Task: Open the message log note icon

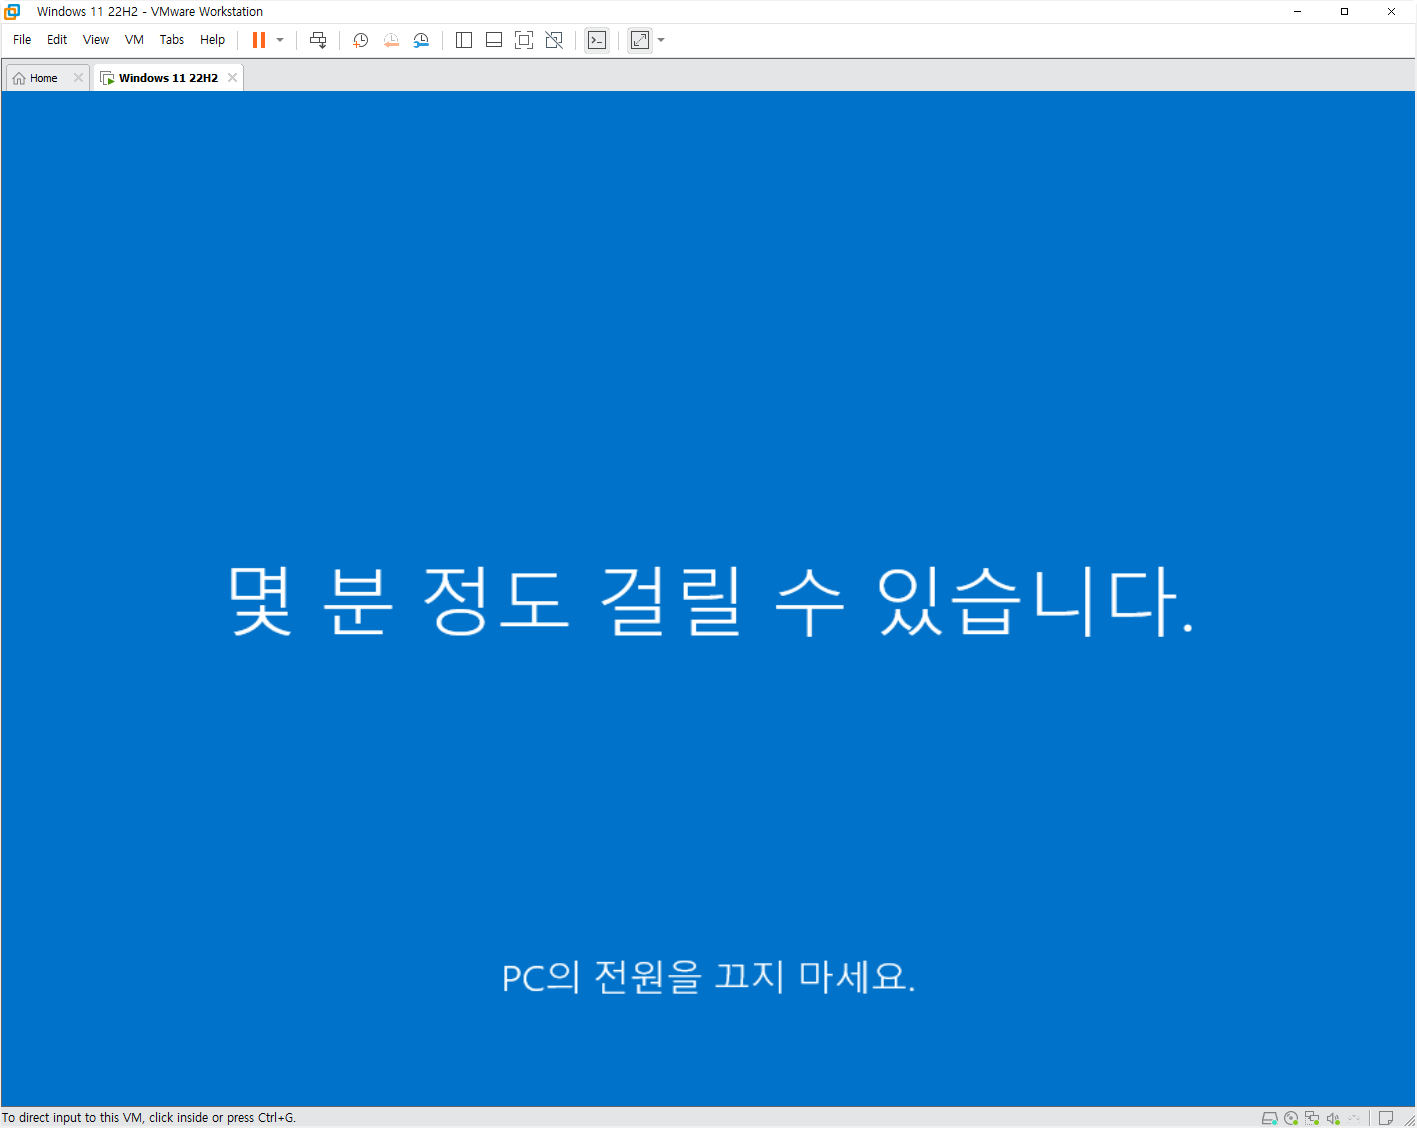Action: point(1386,1118)
